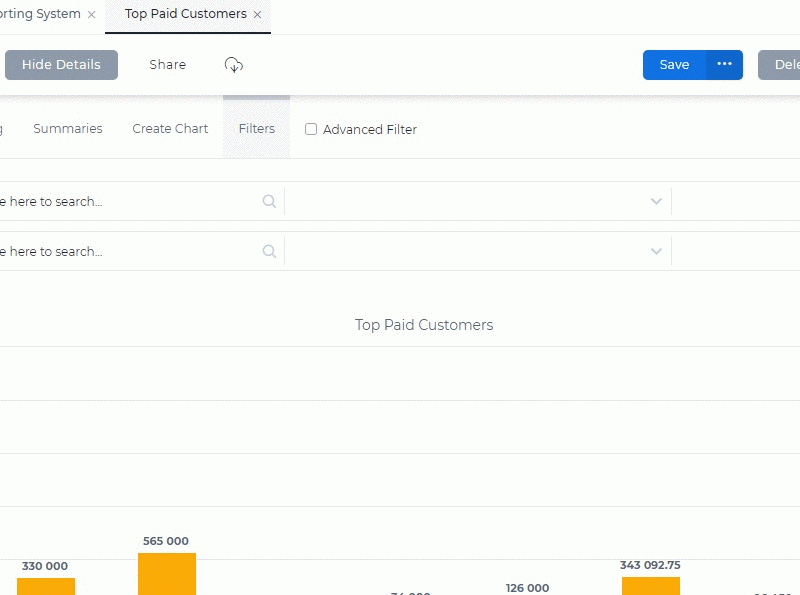Click the 565 000 orange chart bar
The image size is (800, 595).
[167, 574]
